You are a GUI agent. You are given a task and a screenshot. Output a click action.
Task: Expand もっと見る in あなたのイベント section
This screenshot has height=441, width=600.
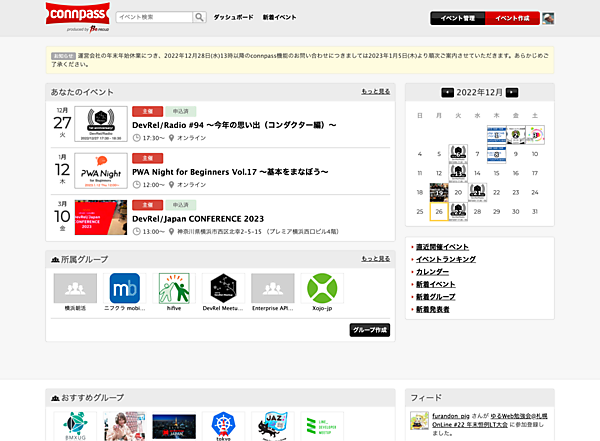376,91
